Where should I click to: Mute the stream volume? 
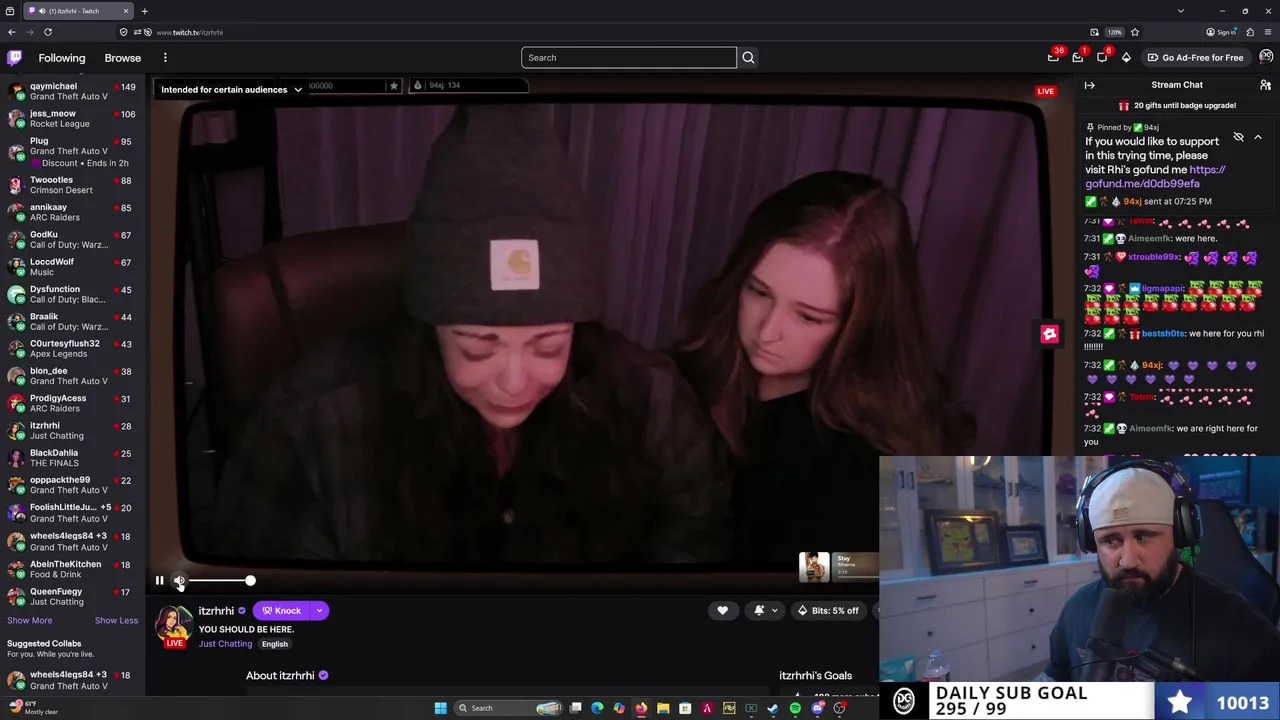179,580
